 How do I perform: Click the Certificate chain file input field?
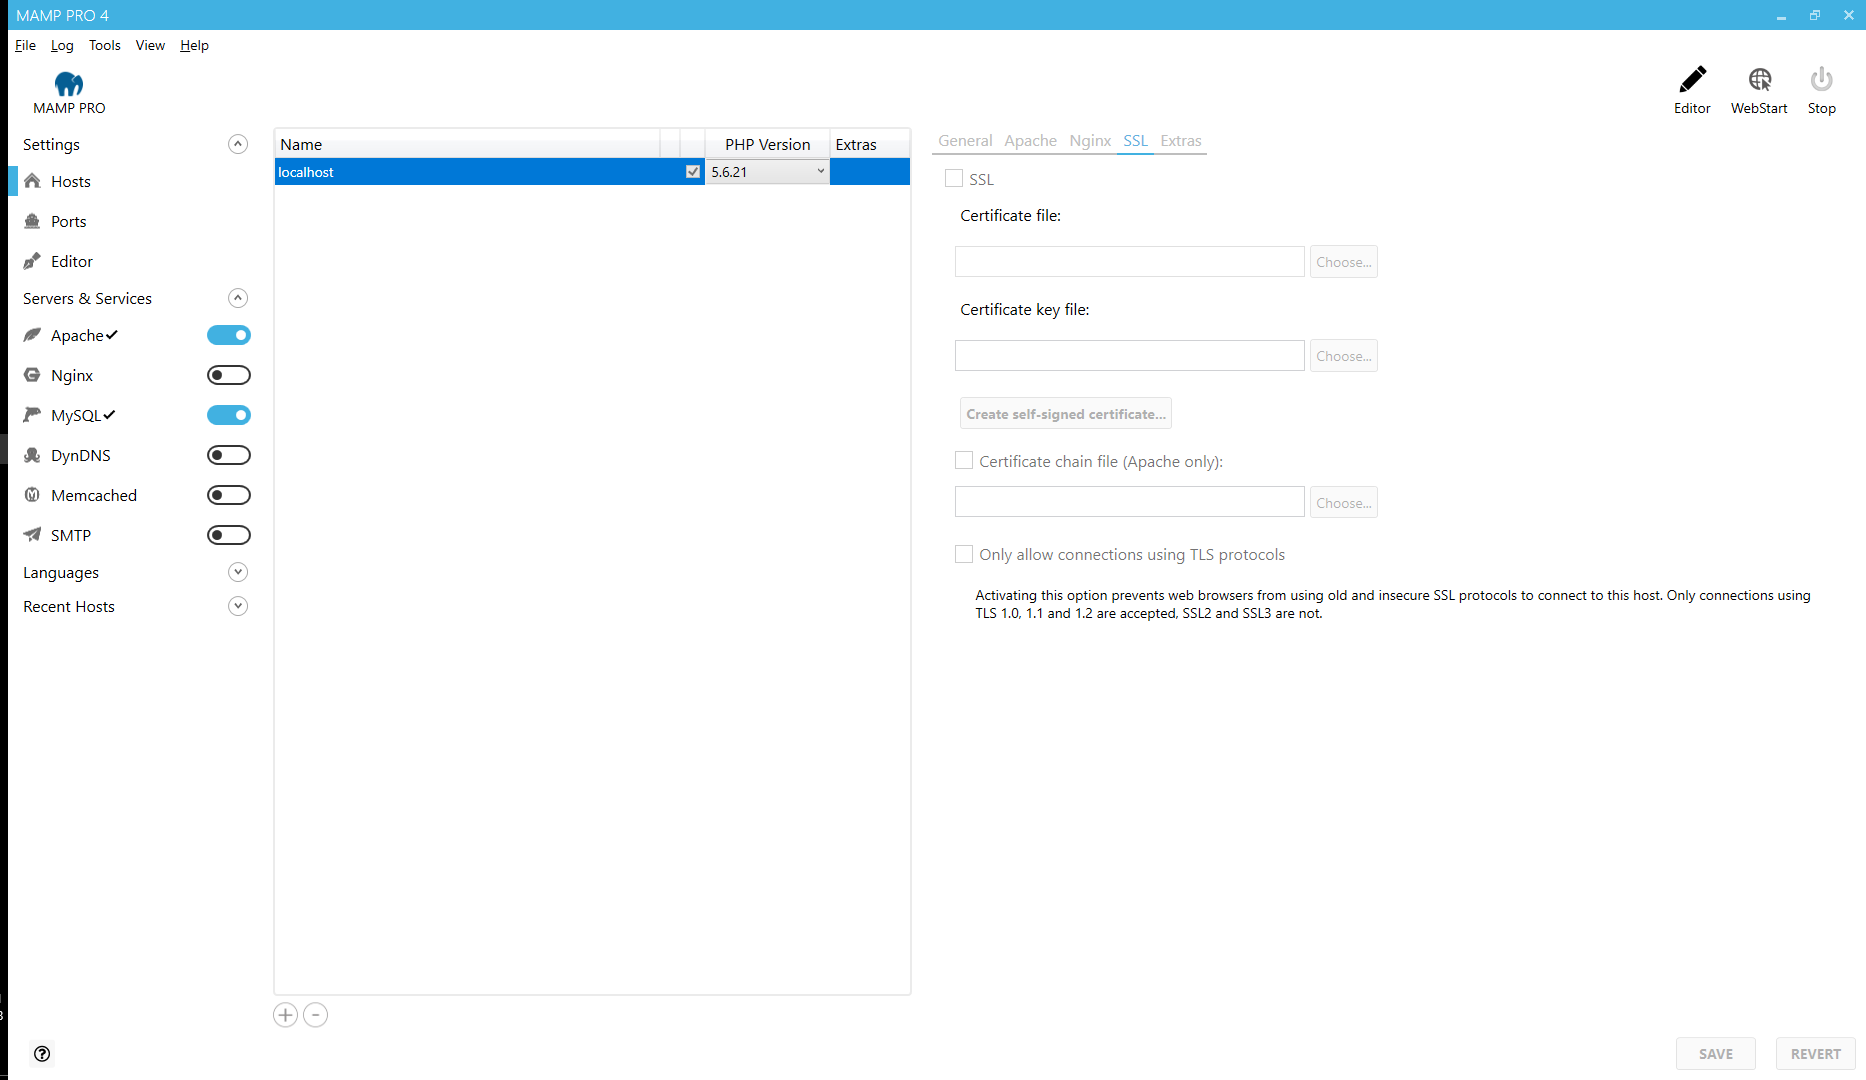tap(1130, 503)
